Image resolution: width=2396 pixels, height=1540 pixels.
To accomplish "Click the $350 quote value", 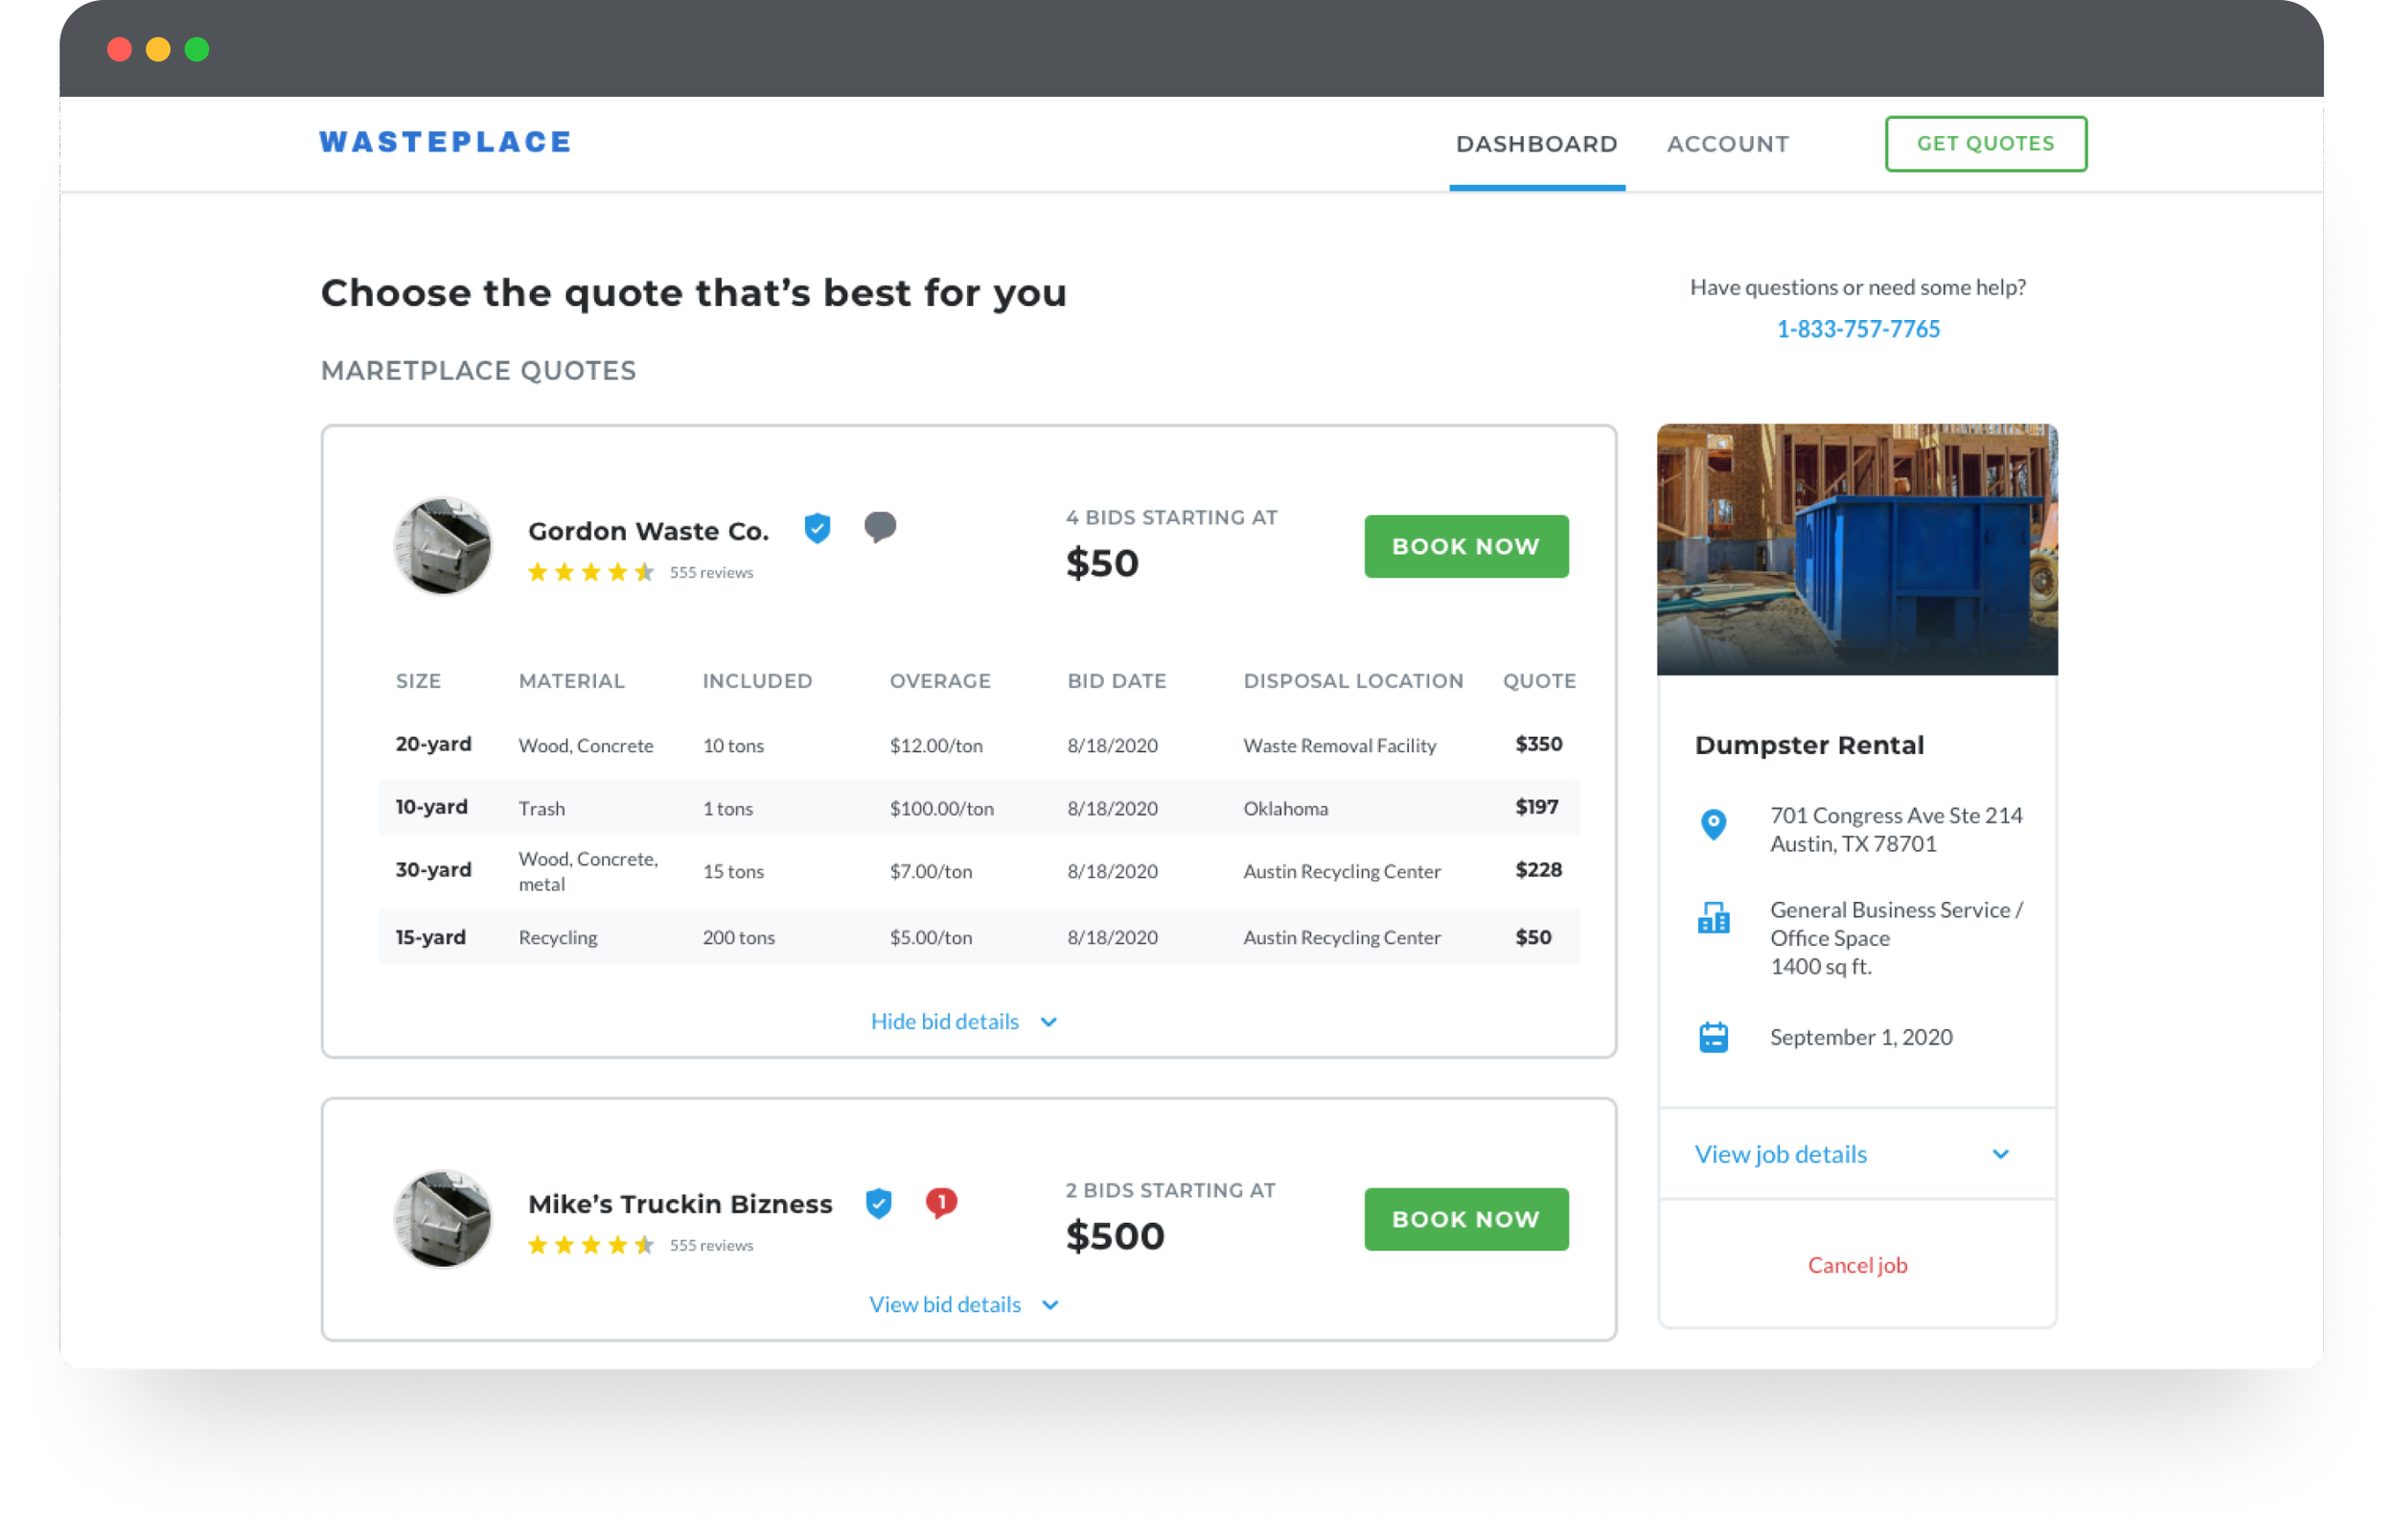I will click(1538, 744).
